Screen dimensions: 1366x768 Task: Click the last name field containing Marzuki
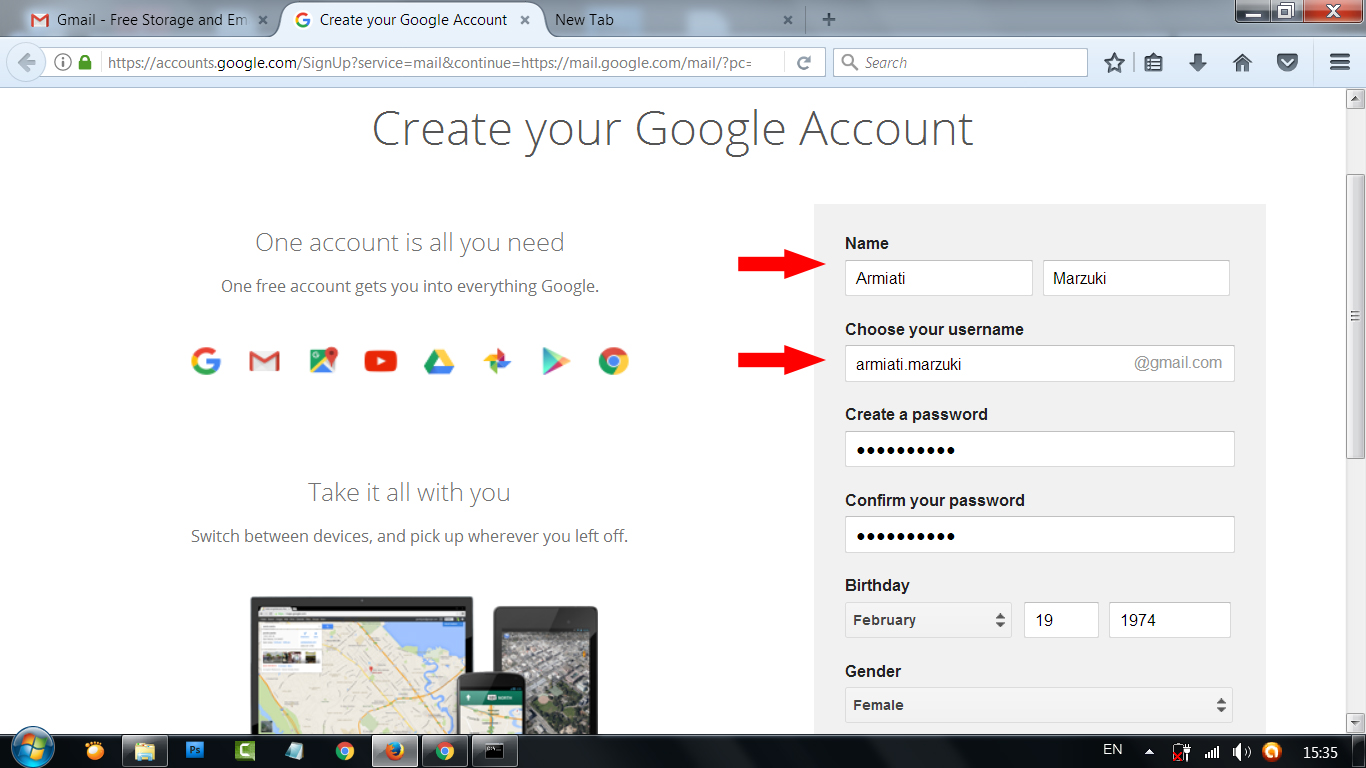[x=1136, y=278]
